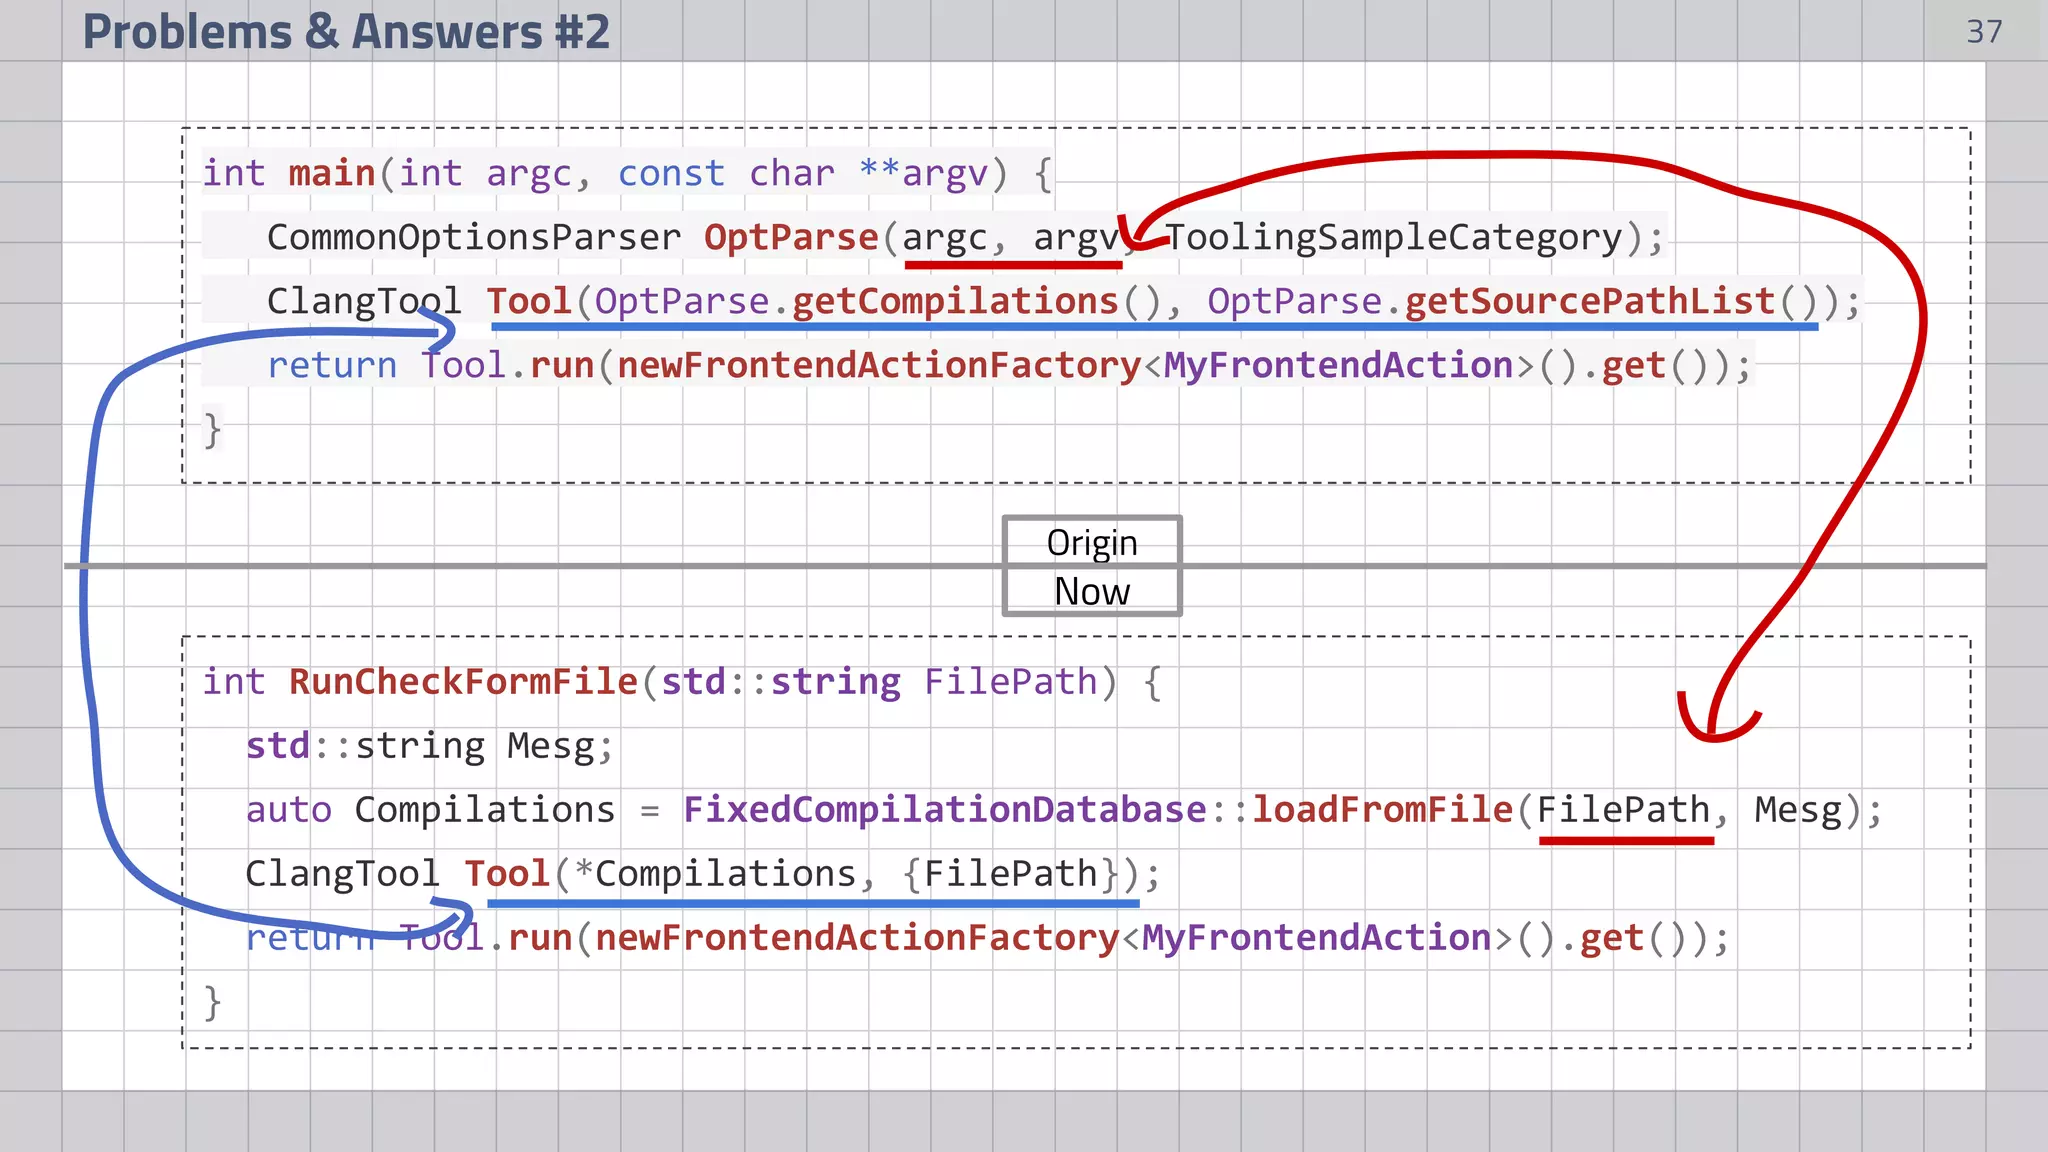This screenshot has width=2048, height=1152.
Task: Click 'newFrontendActionFactory' in top code block
Action: [x=879, y=365]
